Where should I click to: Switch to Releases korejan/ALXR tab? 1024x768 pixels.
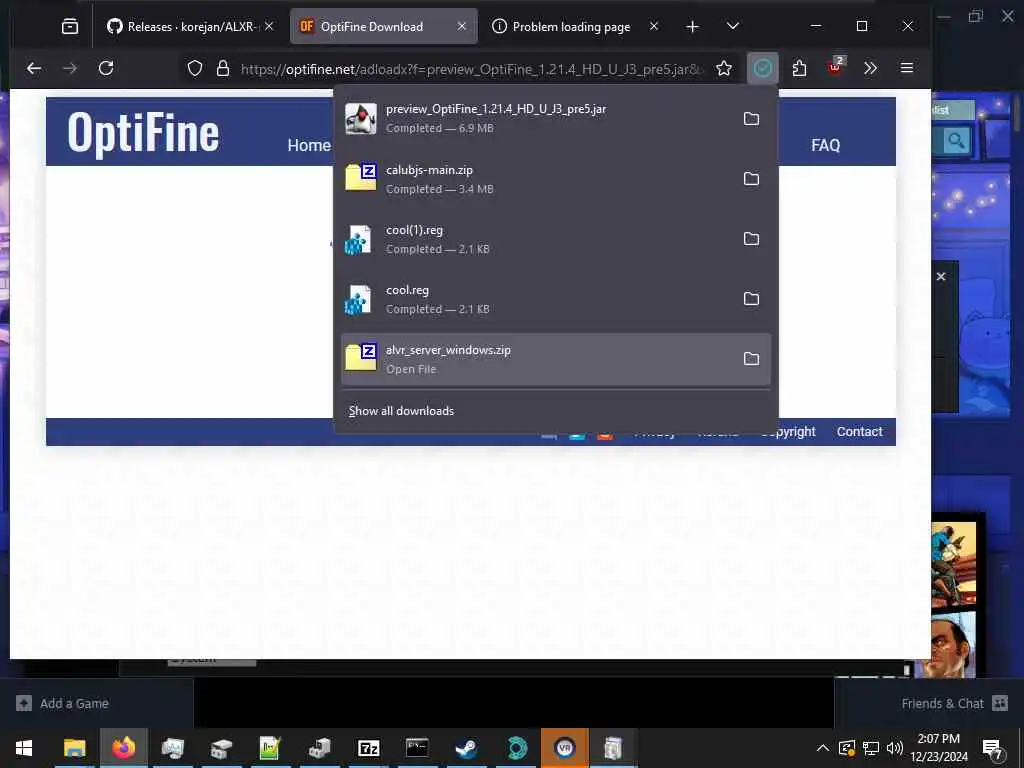pyautogui.click(x=182, y=27)
